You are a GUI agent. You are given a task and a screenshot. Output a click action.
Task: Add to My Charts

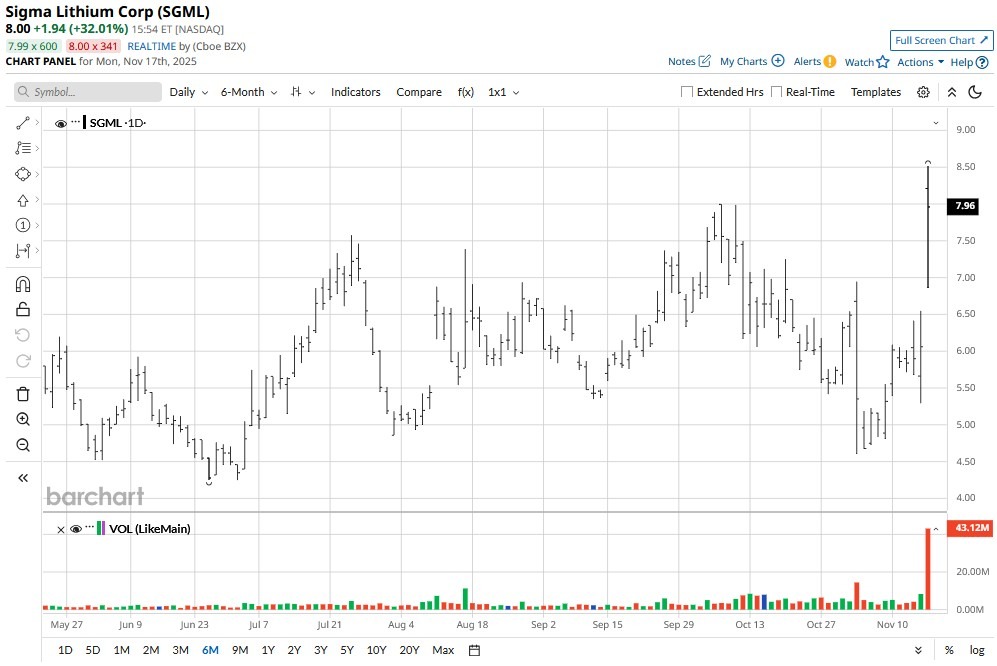752,62
